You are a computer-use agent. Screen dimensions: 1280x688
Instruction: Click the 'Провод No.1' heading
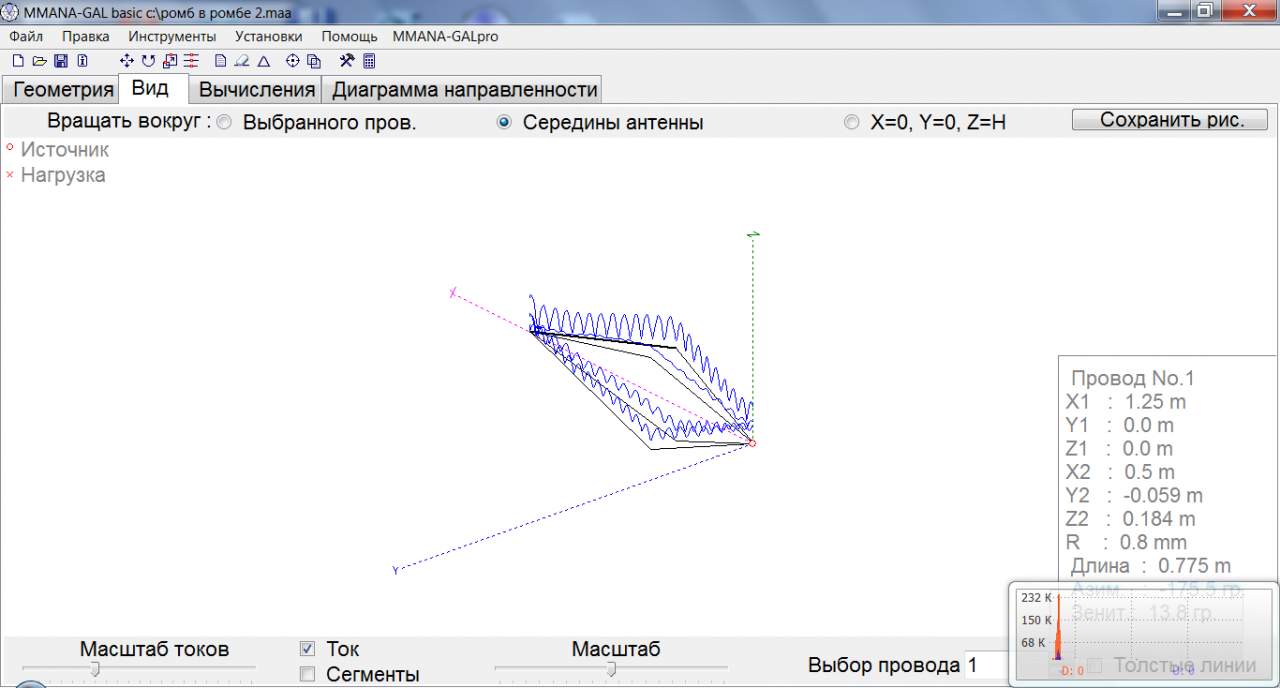click(1133, 379)
